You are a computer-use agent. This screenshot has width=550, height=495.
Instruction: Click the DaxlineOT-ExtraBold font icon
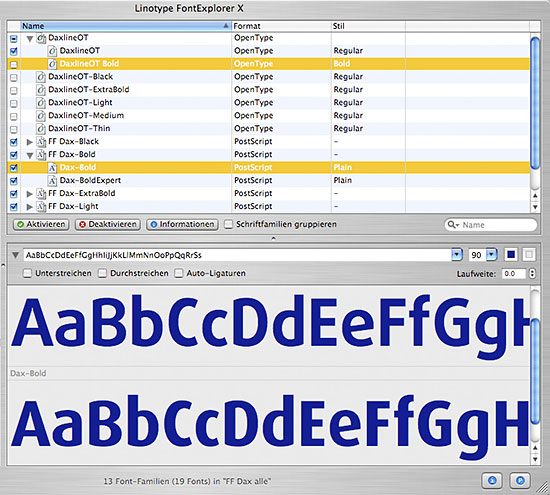(x=41, y=90)
